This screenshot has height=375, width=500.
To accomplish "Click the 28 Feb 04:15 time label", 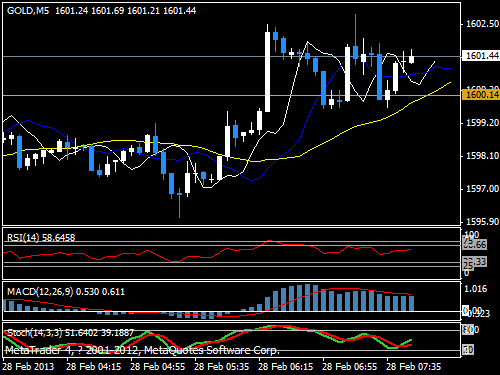I will click(x=94, y=367).
